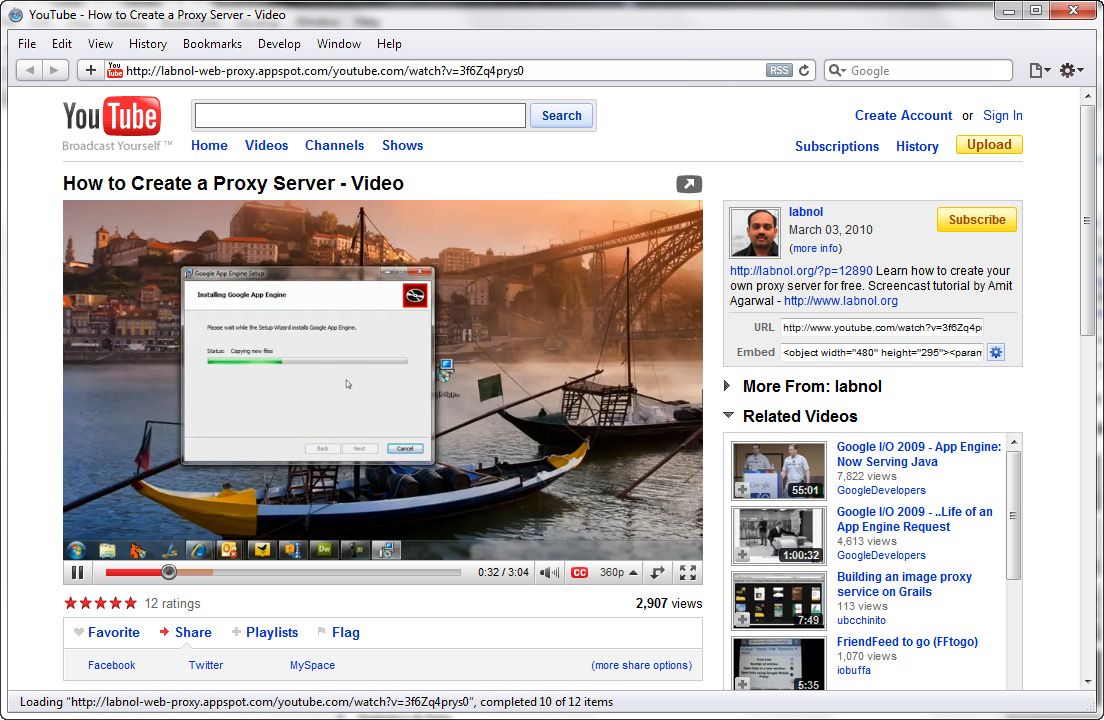
Task: Click the address bar URL field
Action: pyautogui.click(x=444, y=70)
